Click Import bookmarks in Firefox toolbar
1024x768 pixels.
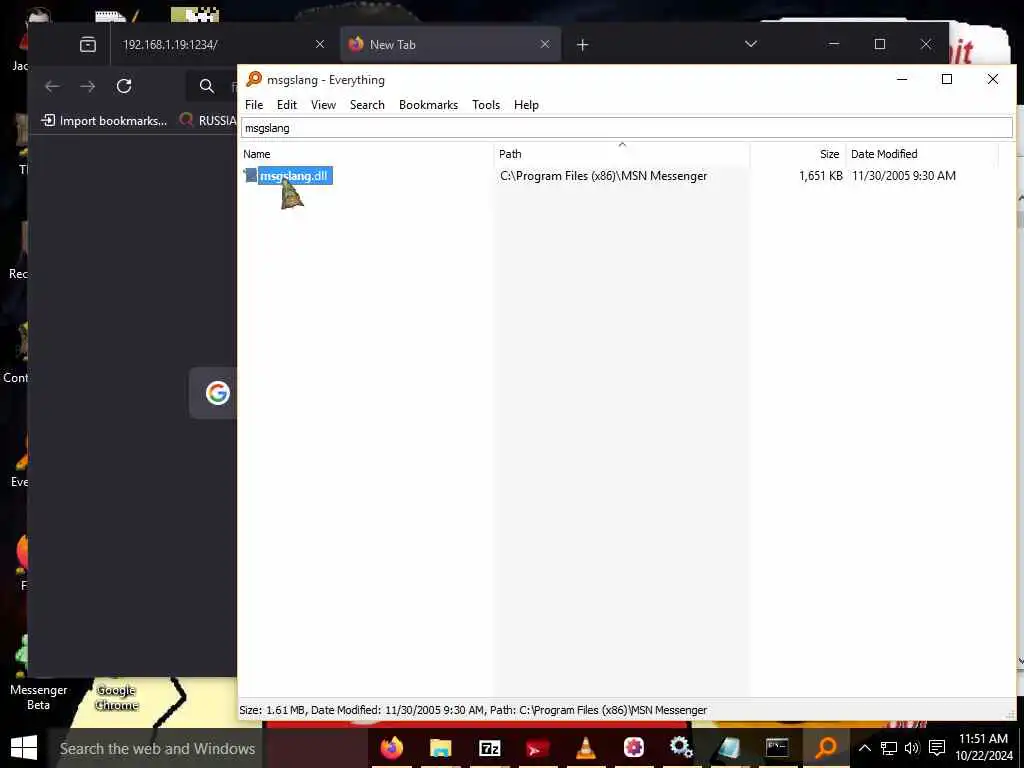104,120
